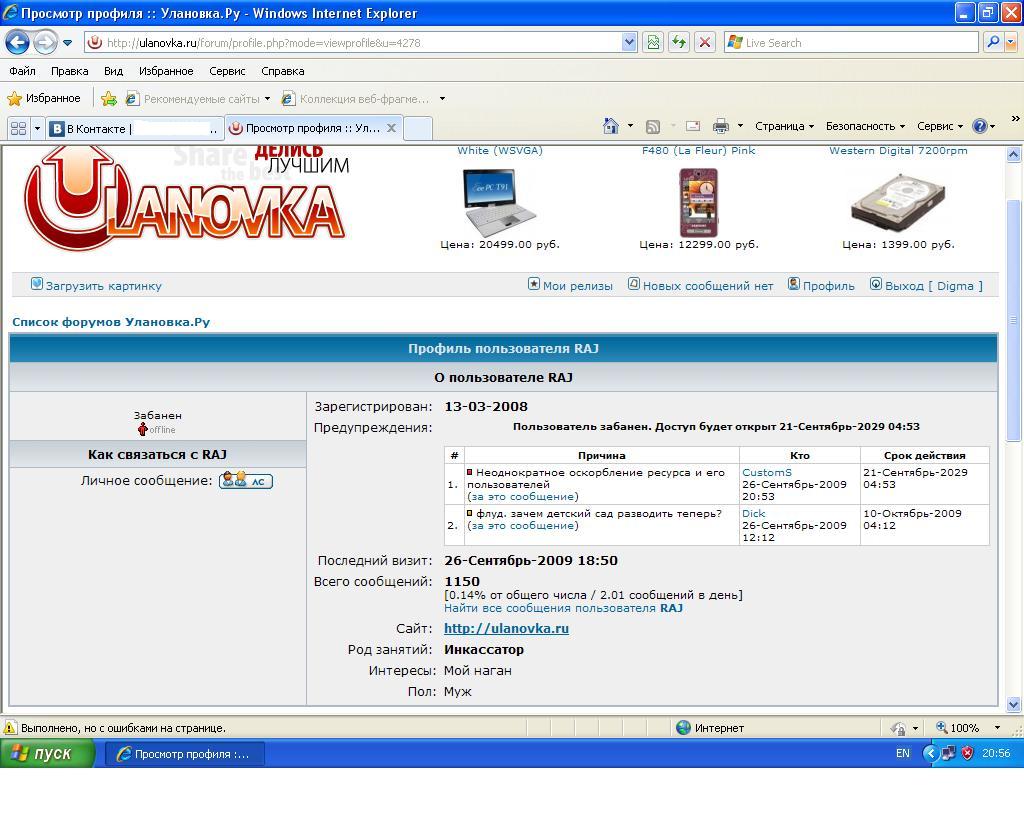
Task: Open Найти все сообщения пользователя RAJ link
Action: click(563, 608)
